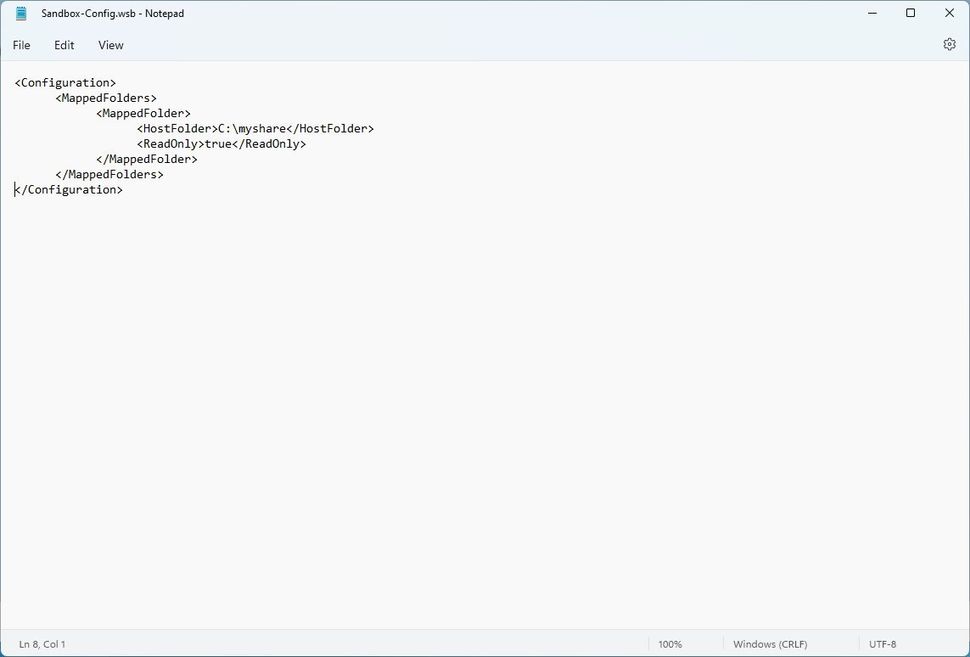Viewport: 970px width, 657px height.
Task: Open the View menu
Action: 110,45
